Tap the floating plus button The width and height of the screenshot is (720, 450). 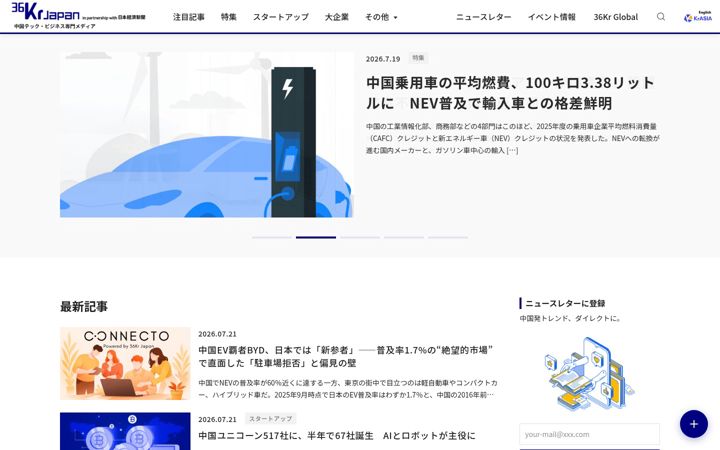[693, 424]
